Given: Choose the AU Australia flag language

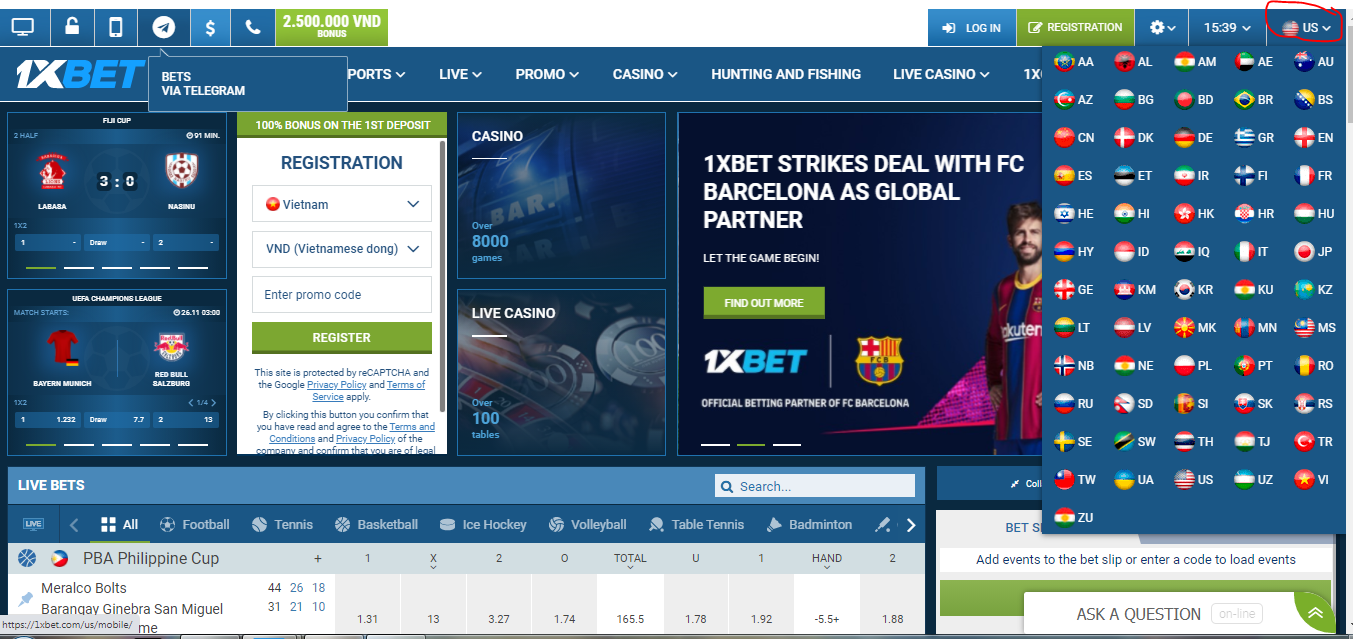Looking at the screenshot, I should 1313,61.
